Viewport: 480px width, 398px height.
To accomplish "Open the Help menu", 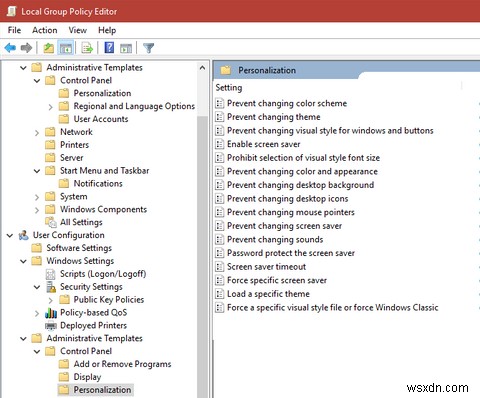I will point(107,30).
